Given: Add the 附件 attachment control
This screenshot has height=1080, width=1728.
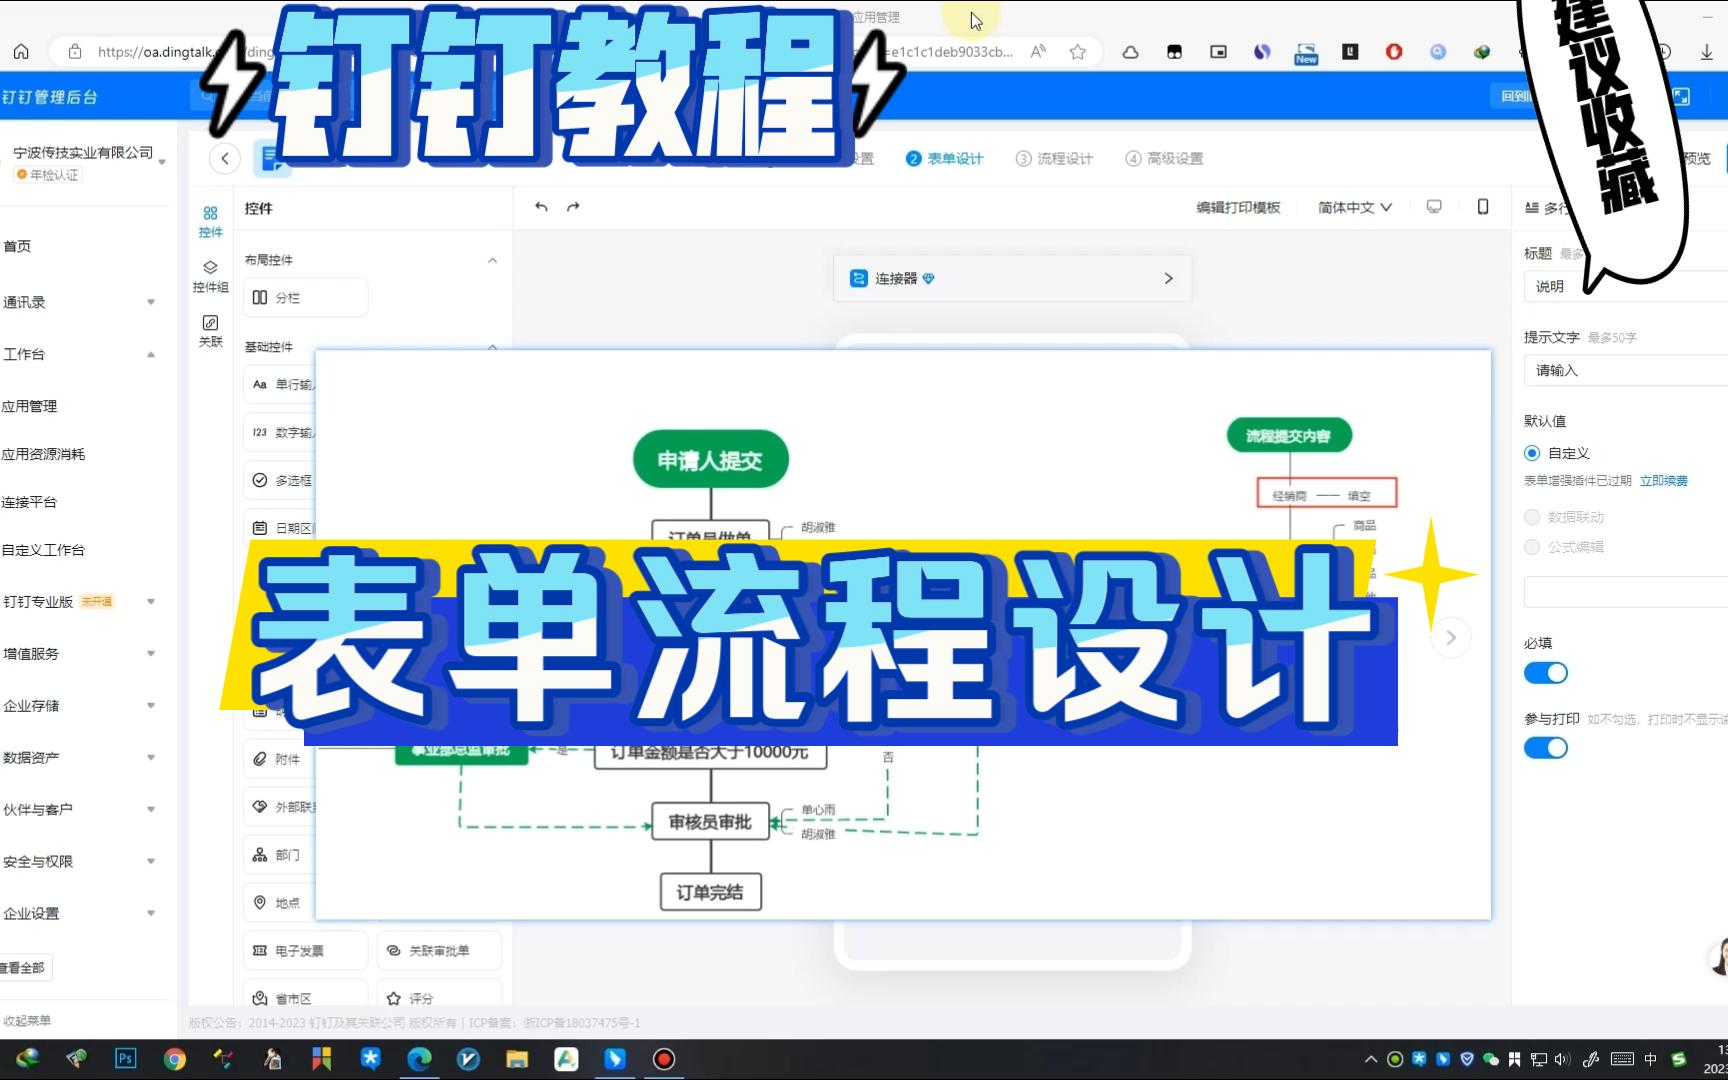Looking at the screenshot, I should click(x=280, y=759).
